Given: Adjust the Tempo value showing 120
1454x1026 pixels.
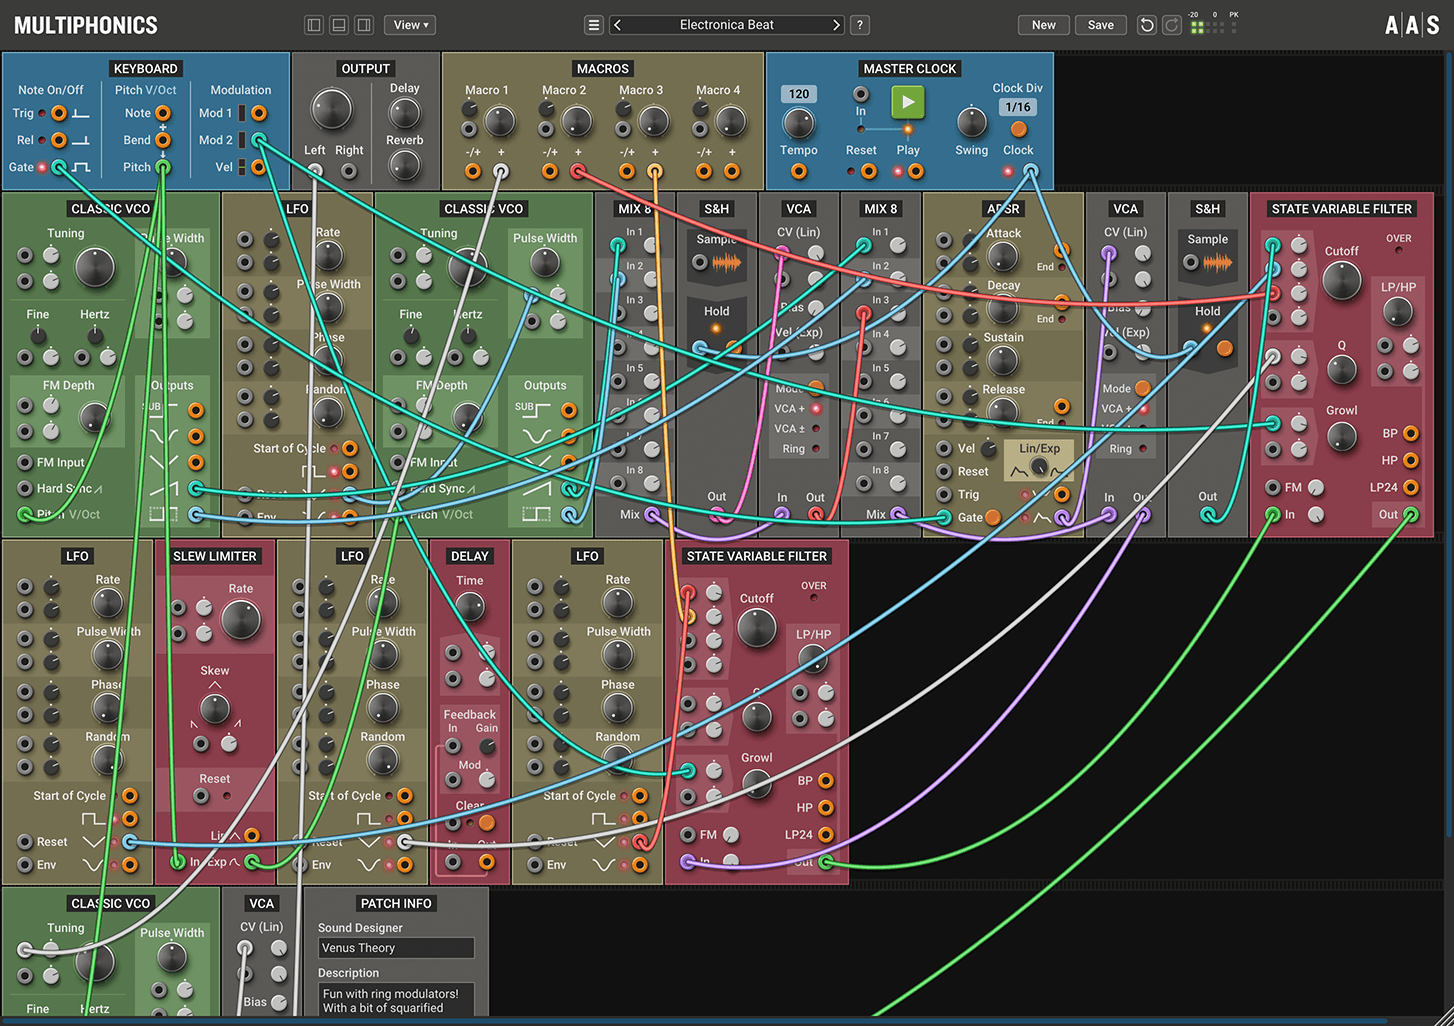Looking at the screenshot, I should tap(798, 93).
